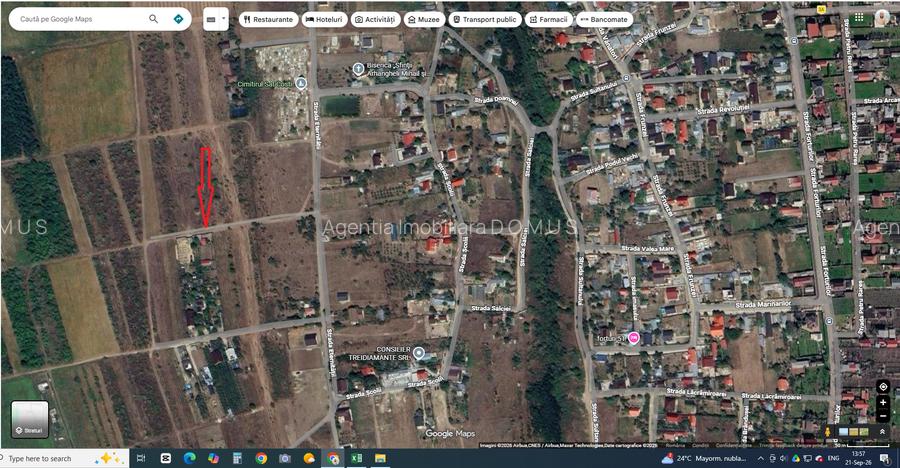Screen dimensions: 900x468
Task: Click the Strada Podul Vechi label
Action: tap(611, 164)
